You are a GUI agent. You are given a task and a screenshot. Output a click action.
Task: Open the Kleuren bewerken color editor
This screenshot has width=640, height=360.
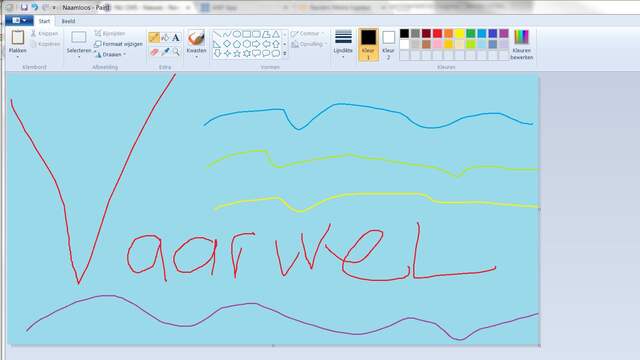coord(522,44)
